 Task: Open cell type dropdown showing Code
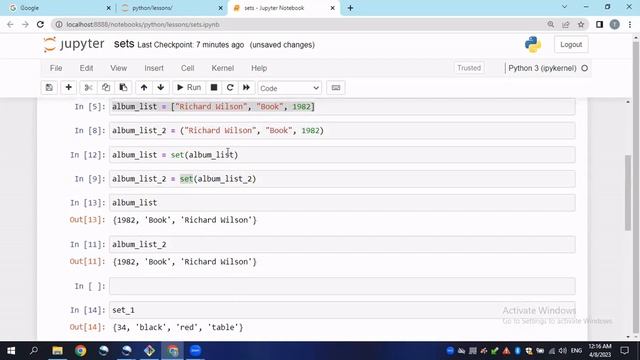click(289, 88)
